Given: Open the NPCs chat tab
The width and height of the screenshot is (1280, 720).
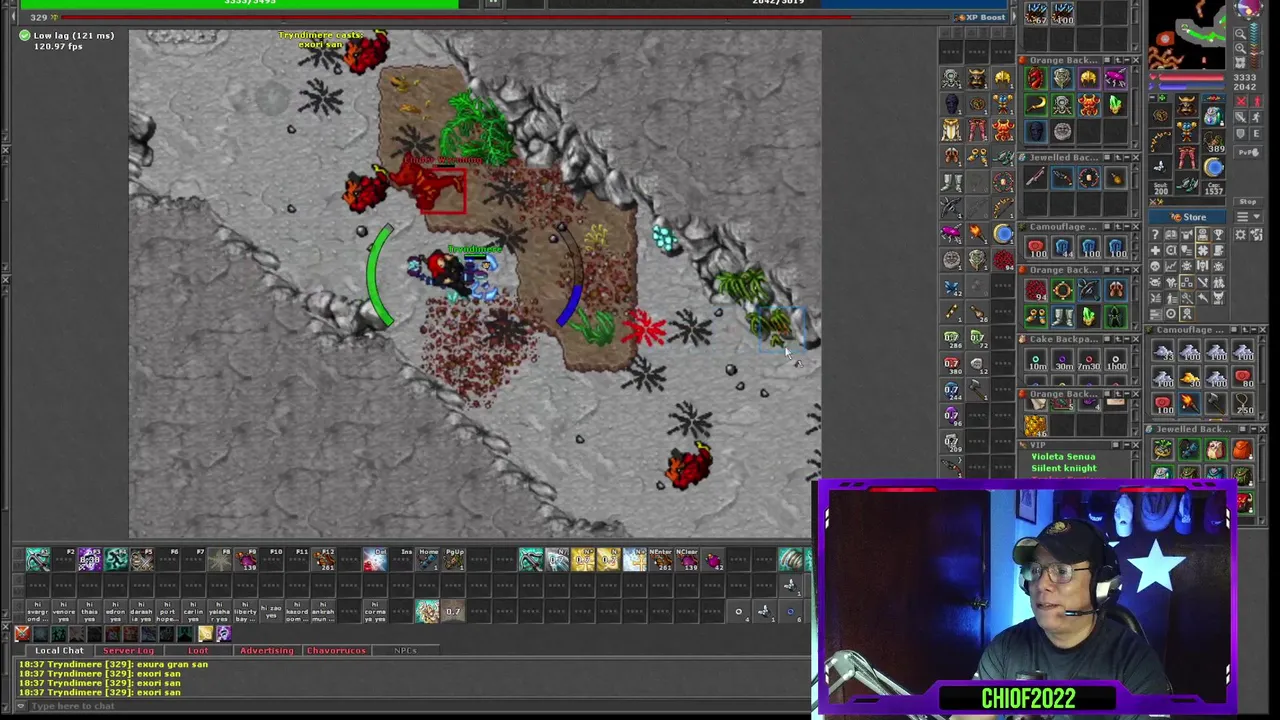Looking at the screenshot, I should click(x=405, y=650).
